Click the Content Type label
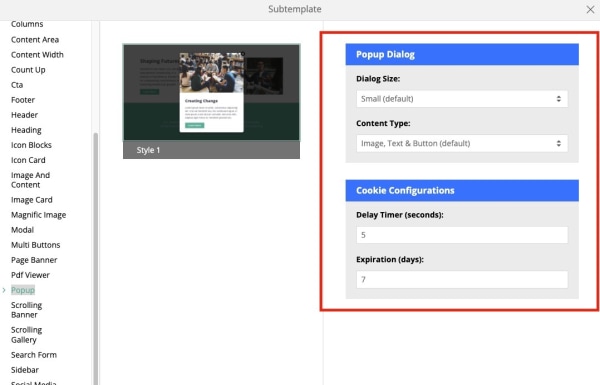 click(x=383, y=124)
